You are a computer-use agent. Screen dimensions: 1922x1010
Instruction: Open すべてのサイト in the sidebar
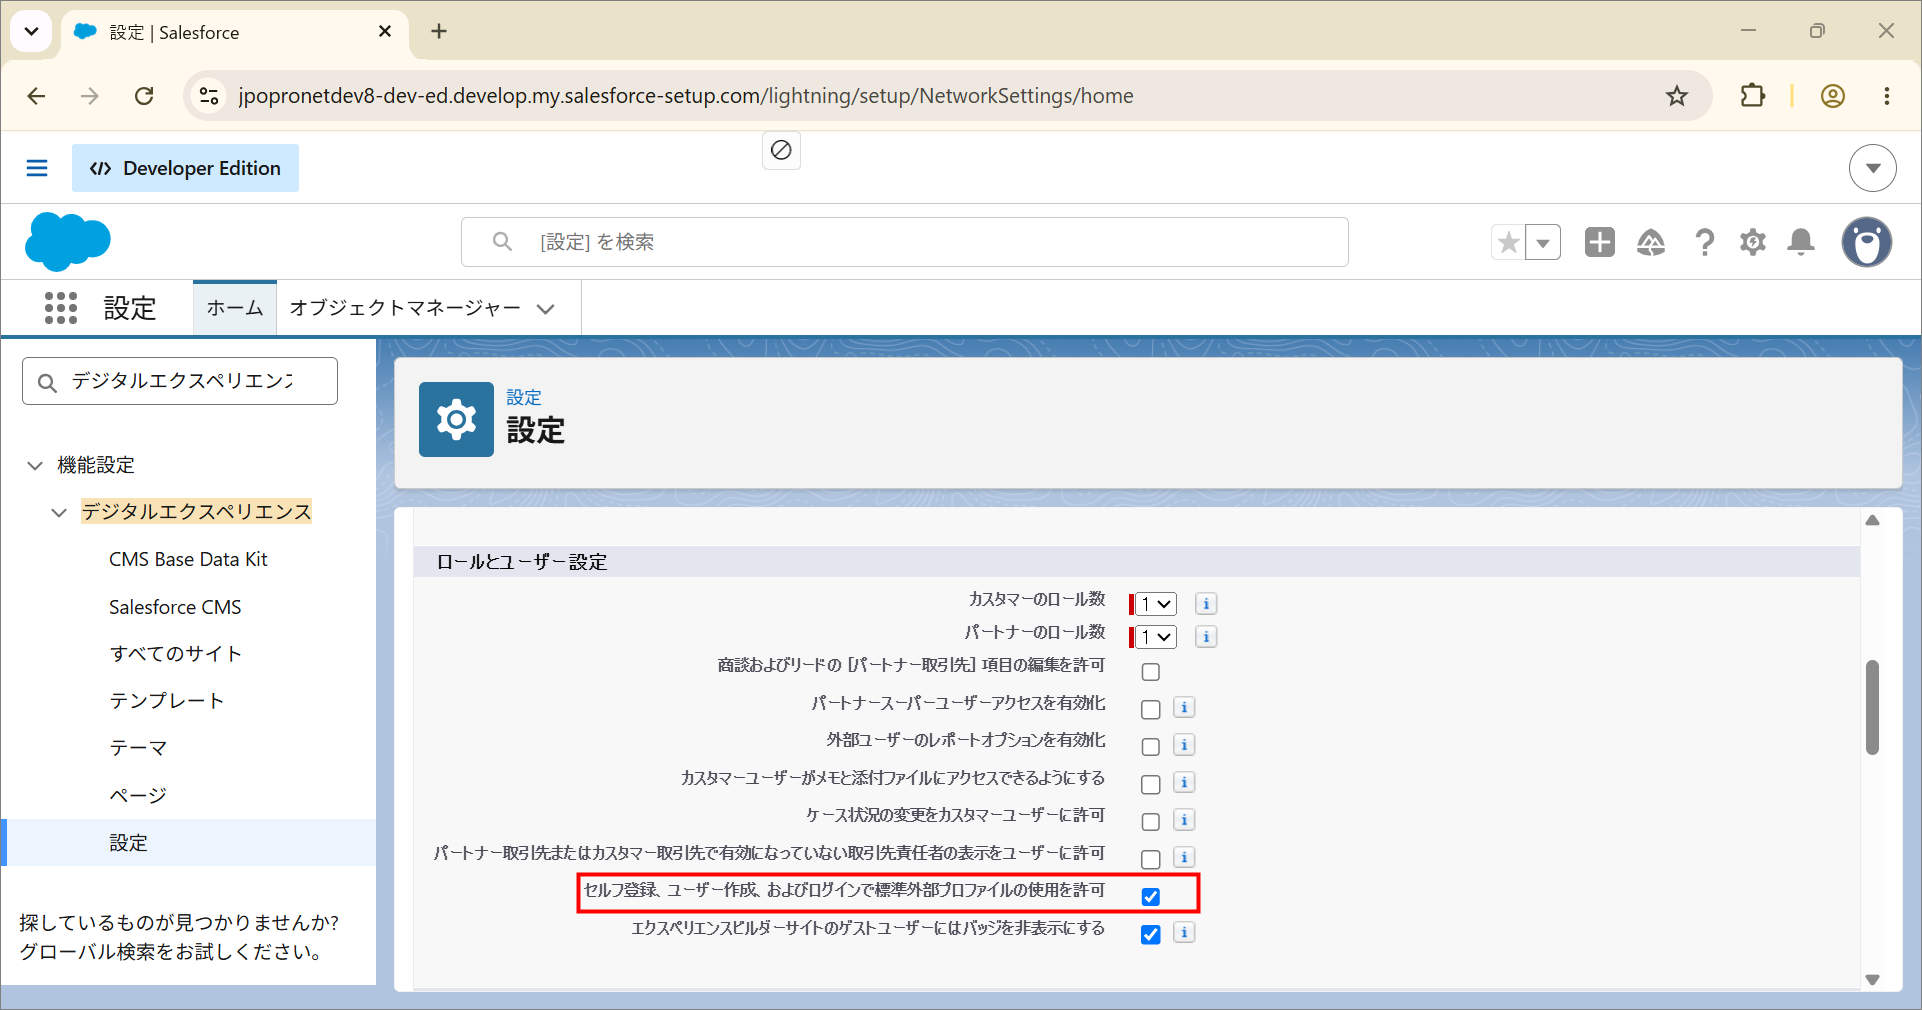pyautogui.click(x=176, y=654)
